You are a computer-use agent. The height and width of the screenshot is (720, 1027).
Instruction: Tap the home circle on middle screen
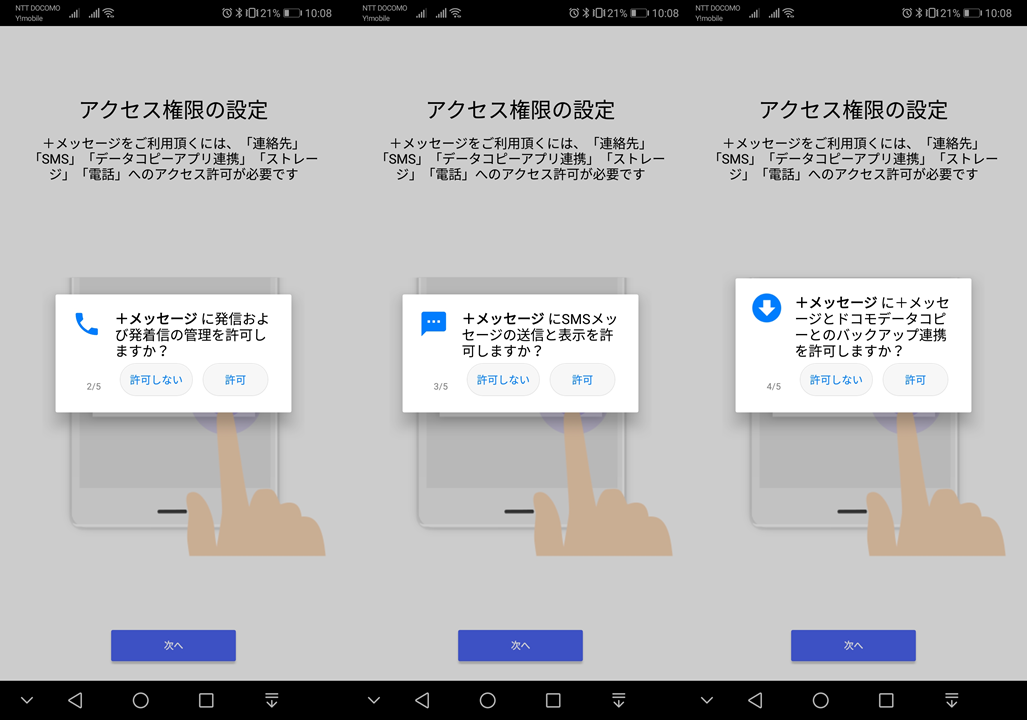point(488,700)
